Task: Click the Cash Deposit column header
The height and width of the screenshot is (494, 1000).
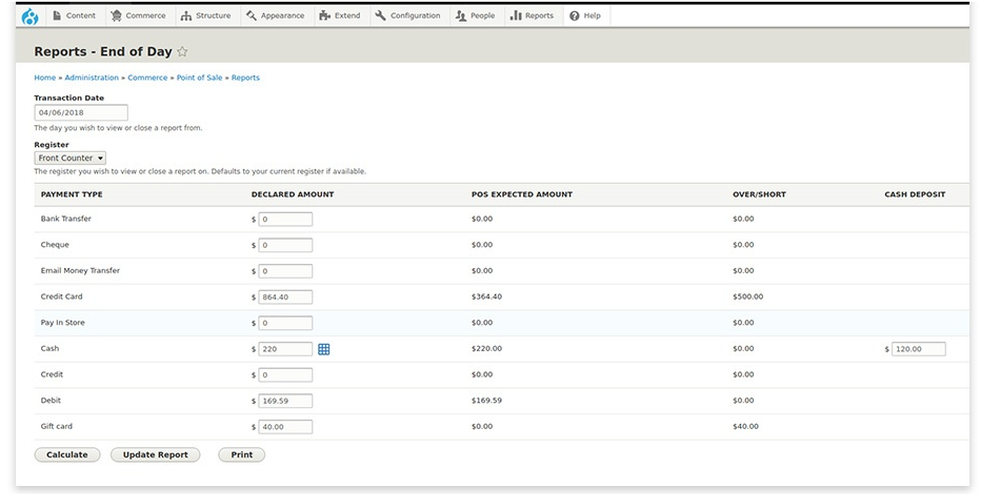Action: click(915, 194)
